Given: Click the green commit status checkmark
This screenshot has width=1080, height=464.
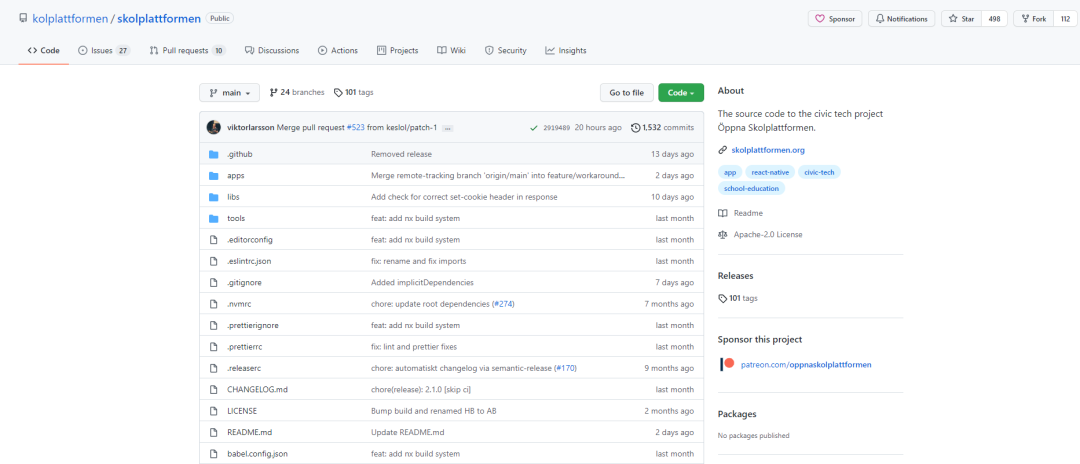Looking at the screenshot, I should [534, 127].
